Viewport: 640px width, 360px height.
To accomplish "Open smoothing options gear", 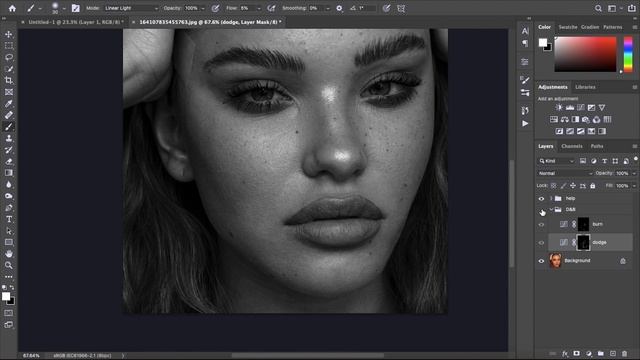I will [339, 8].
